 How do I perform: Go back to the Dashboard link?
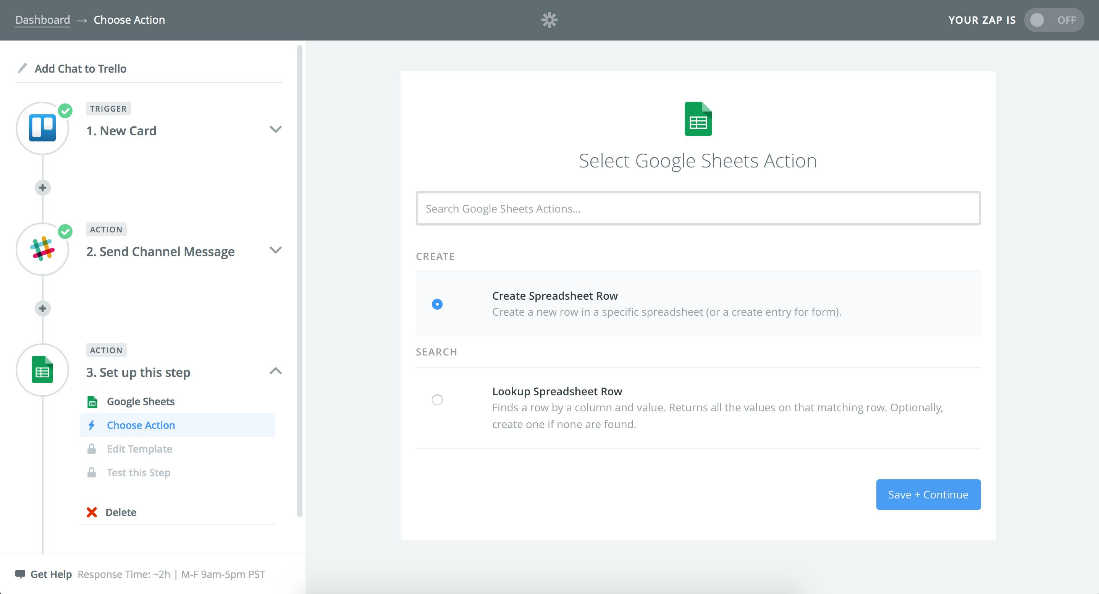(x=43, y=20)
